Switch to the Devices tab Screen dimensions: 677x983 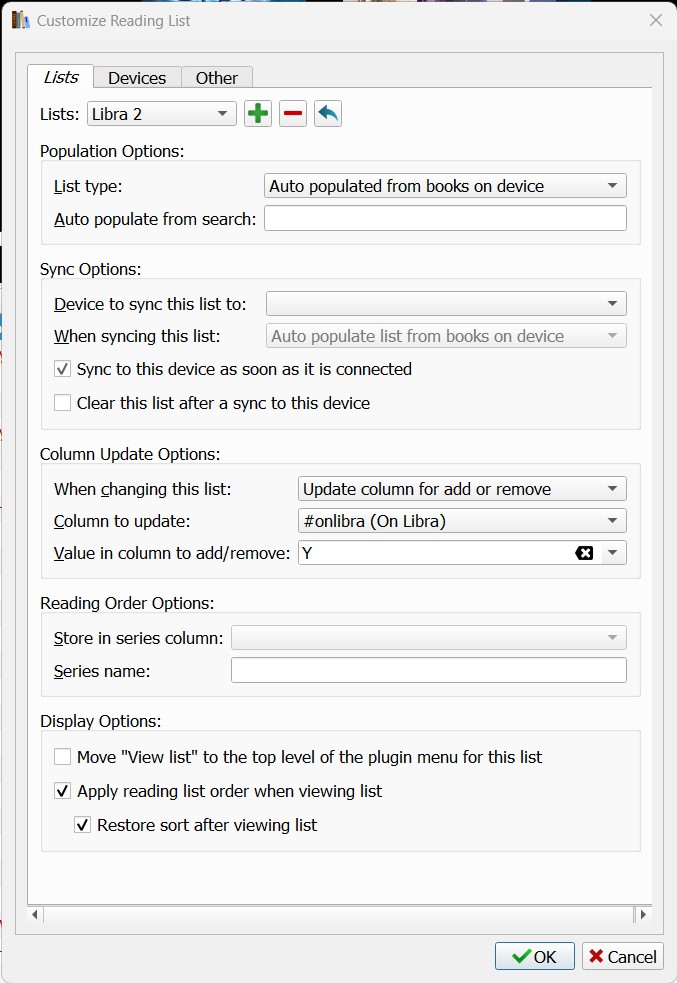137,78
